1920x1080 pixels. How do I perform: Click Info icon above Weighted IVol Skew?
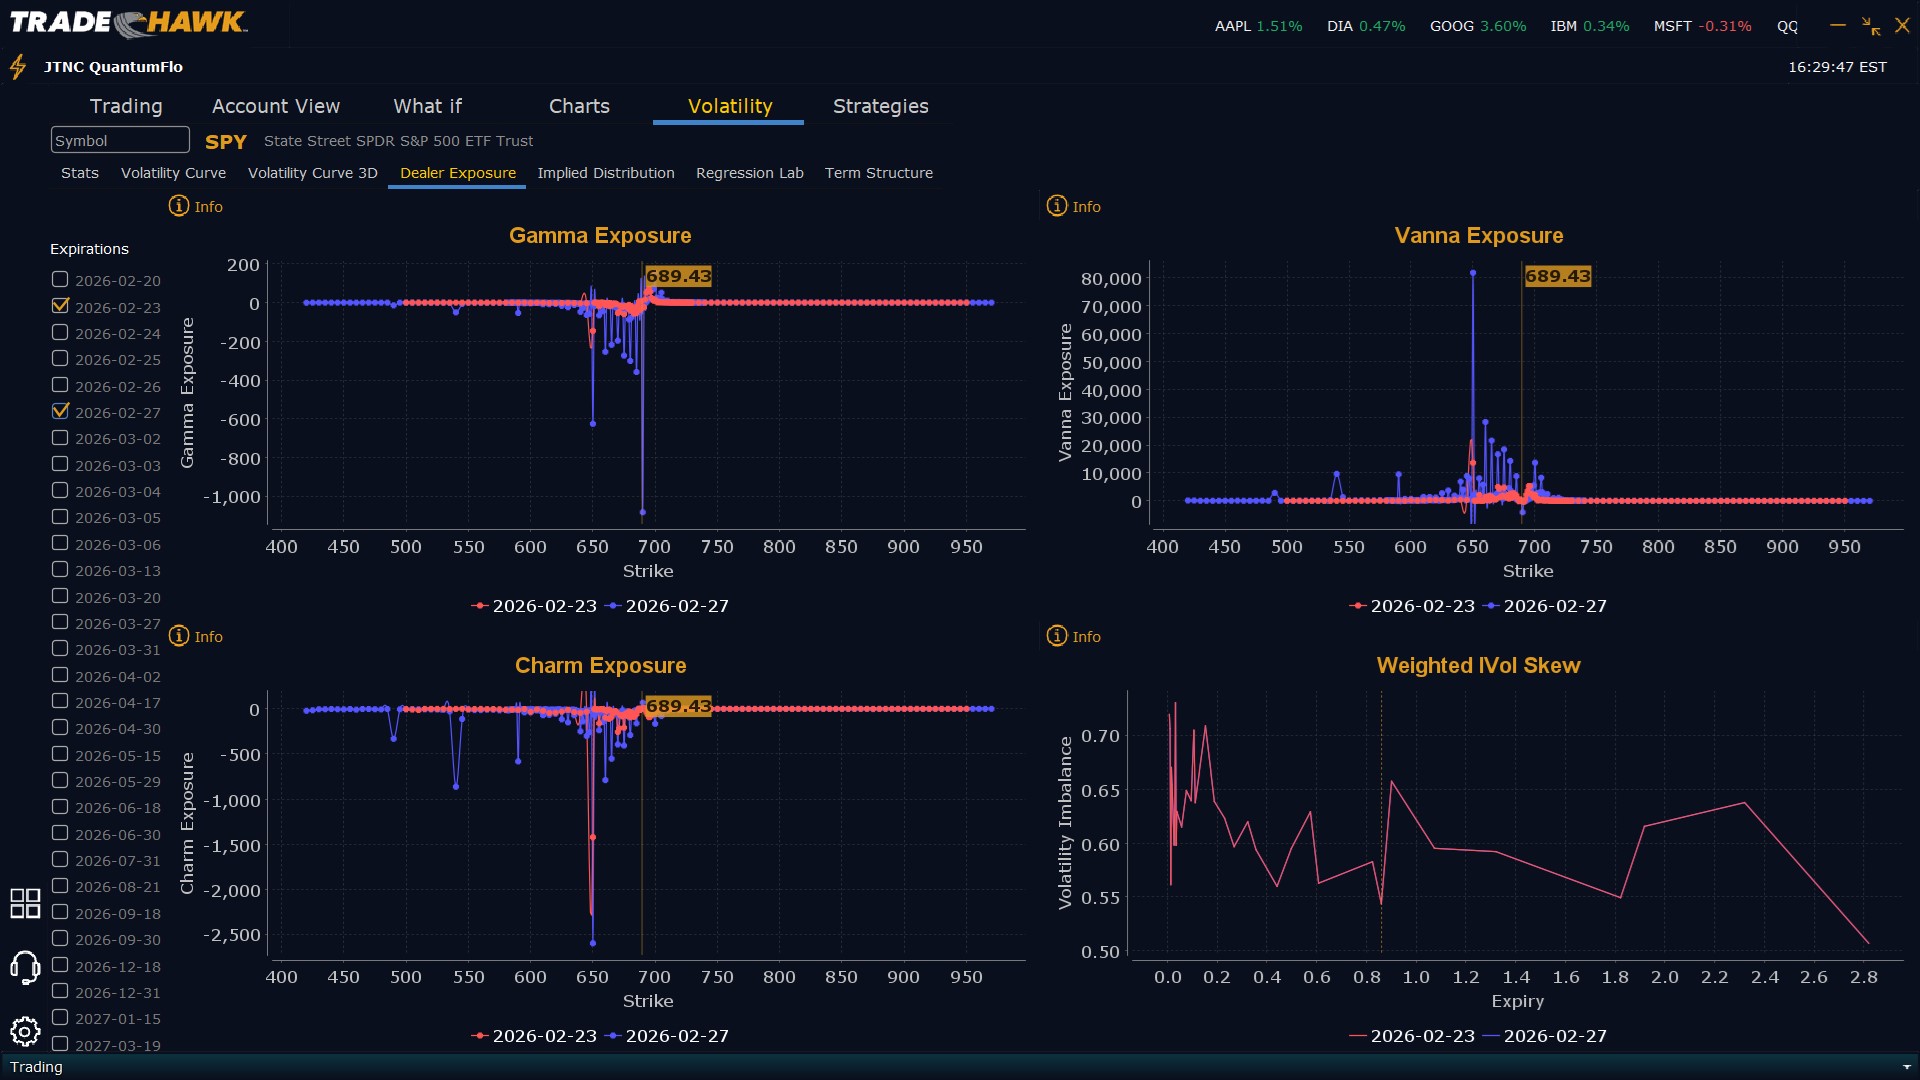1057,636
